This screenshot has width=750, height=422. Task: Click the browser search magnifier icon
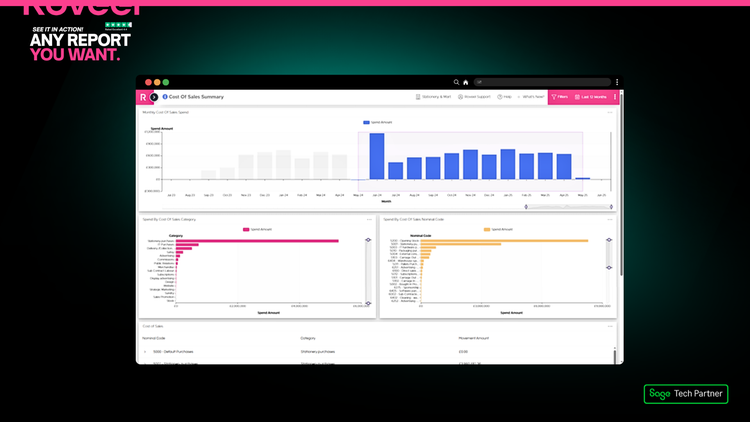(457, 82)
